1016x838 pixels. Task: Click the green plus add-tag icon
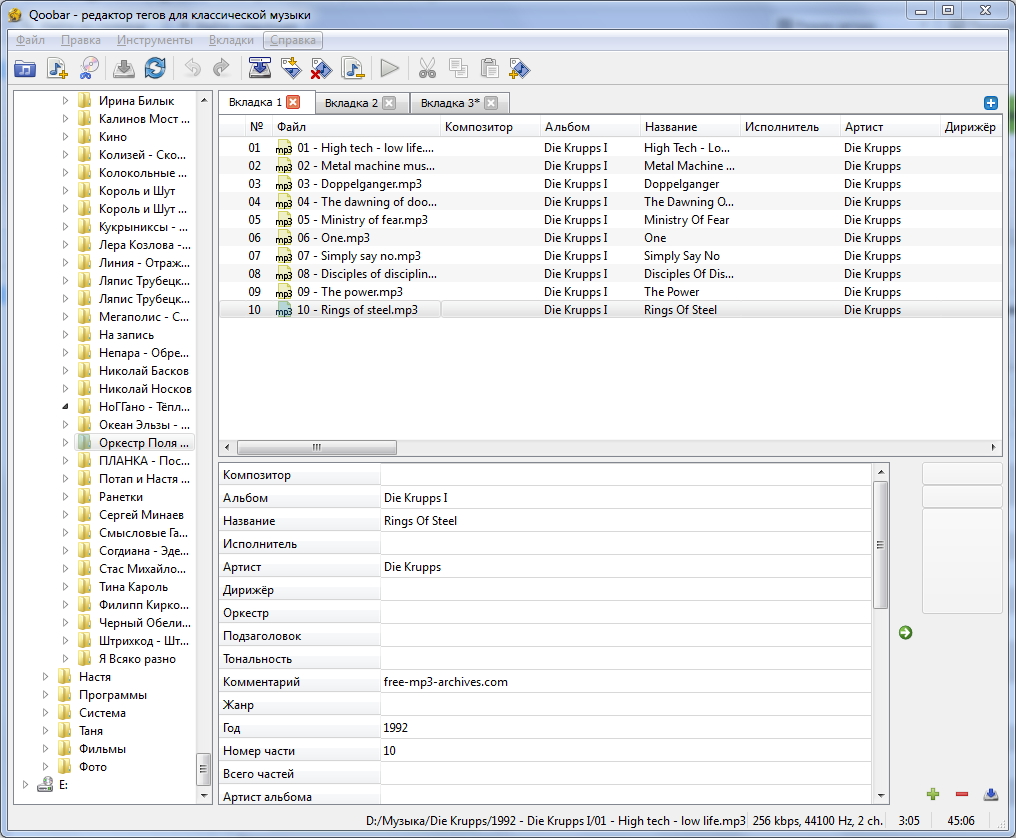933,794
